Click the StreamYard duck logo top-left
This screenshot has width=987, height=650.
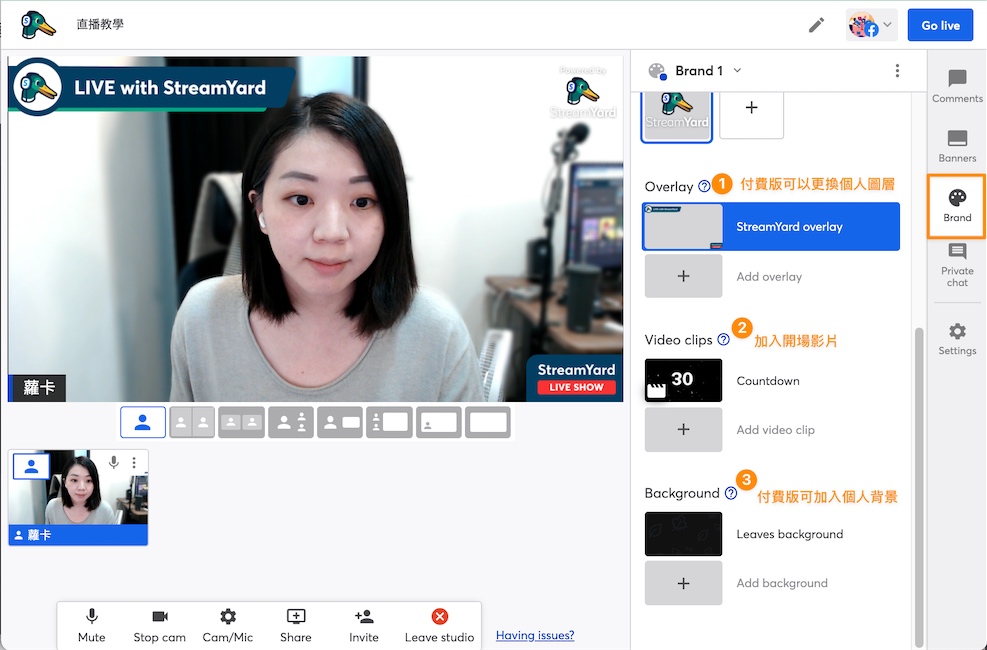[38, 25]
